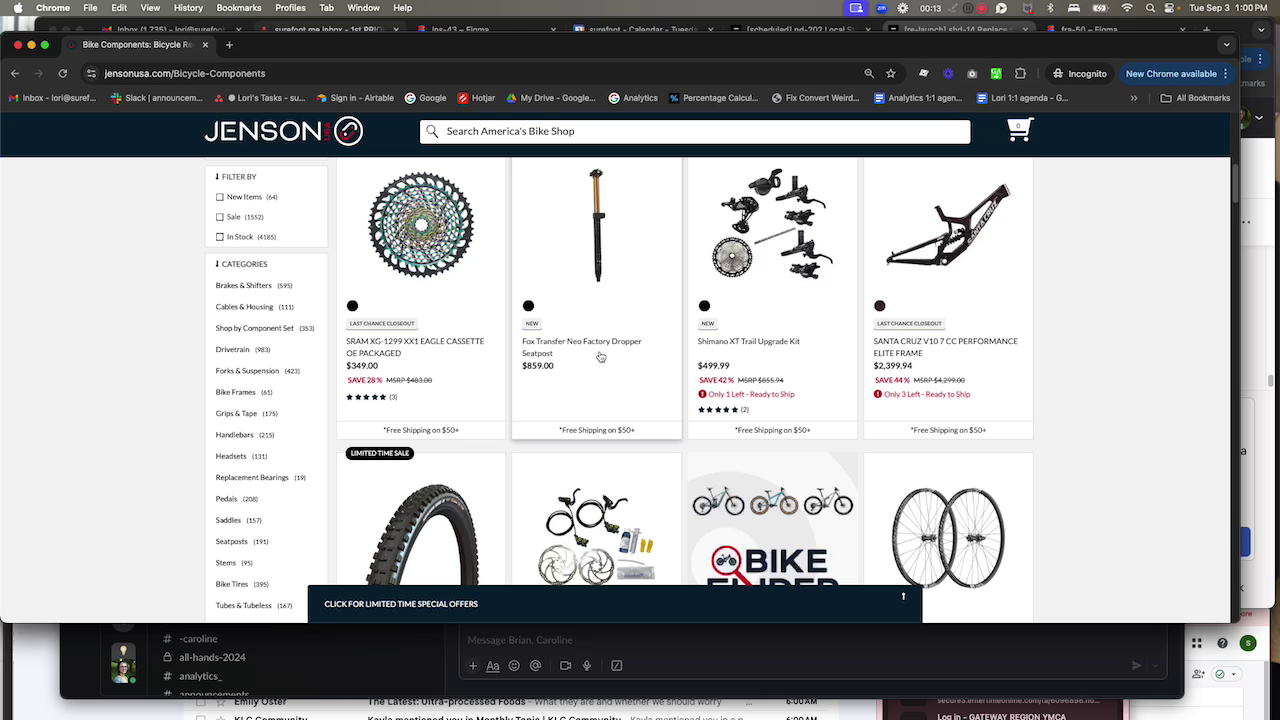The height and width of the screenshot is (720, 1280).
Task: Click the slash shortcuts icon in Slack composer
Action: (x=616, y=666)
